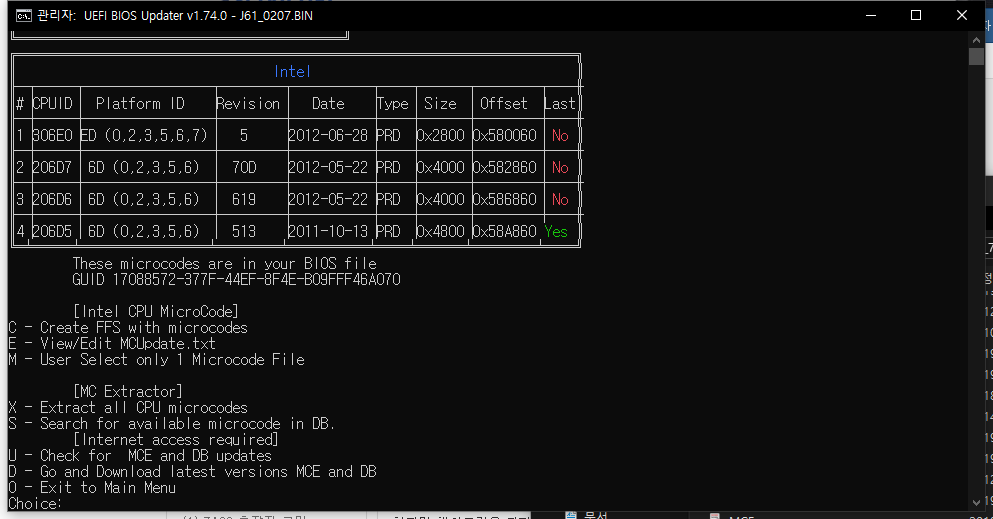Click the vertical scrollbar thumb
Viewport: 993px width, 519px height.
(976, 56)
